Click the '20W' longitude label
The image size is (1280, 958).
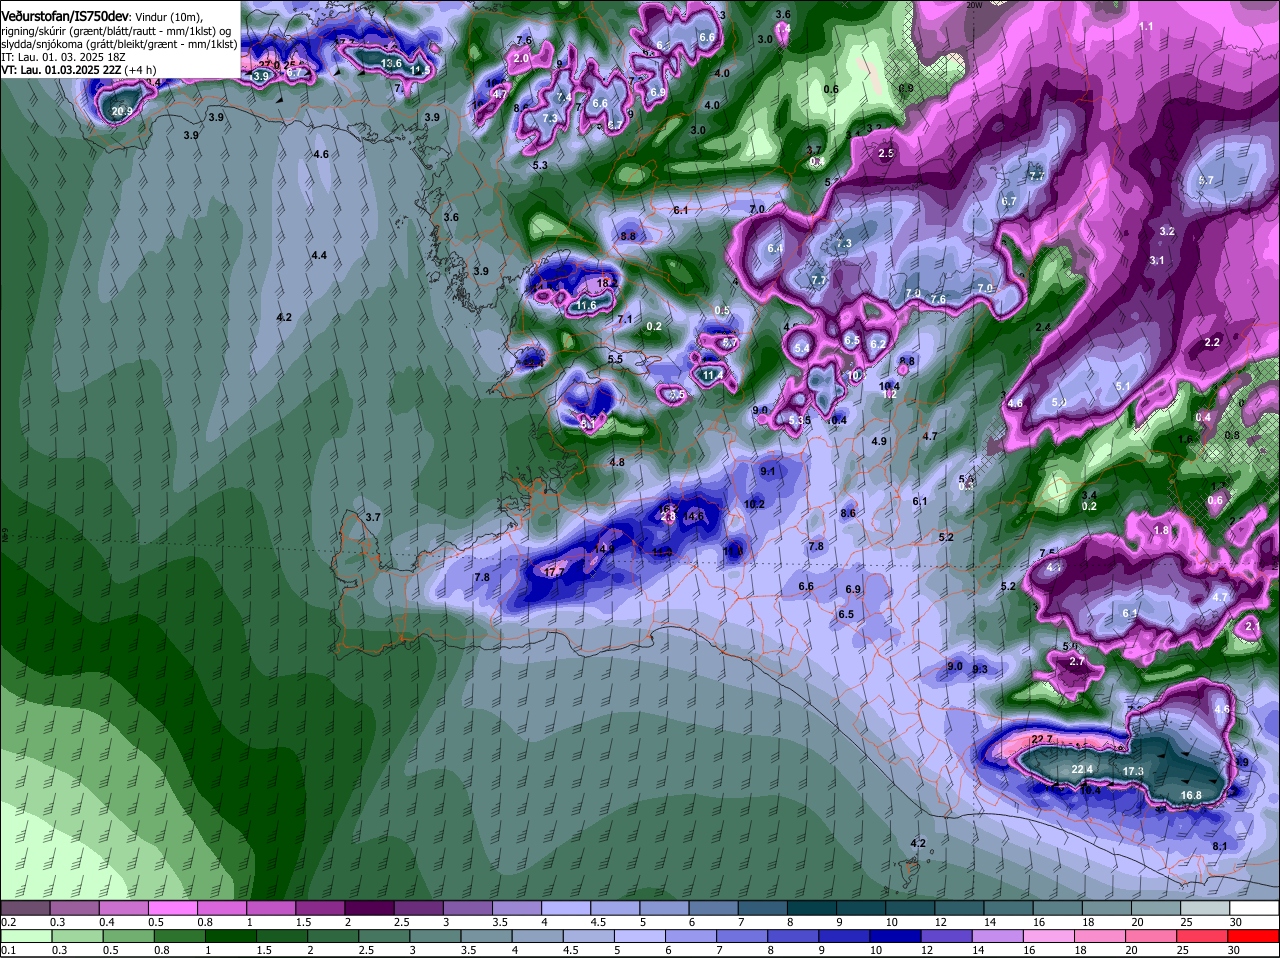coord(974,5)
